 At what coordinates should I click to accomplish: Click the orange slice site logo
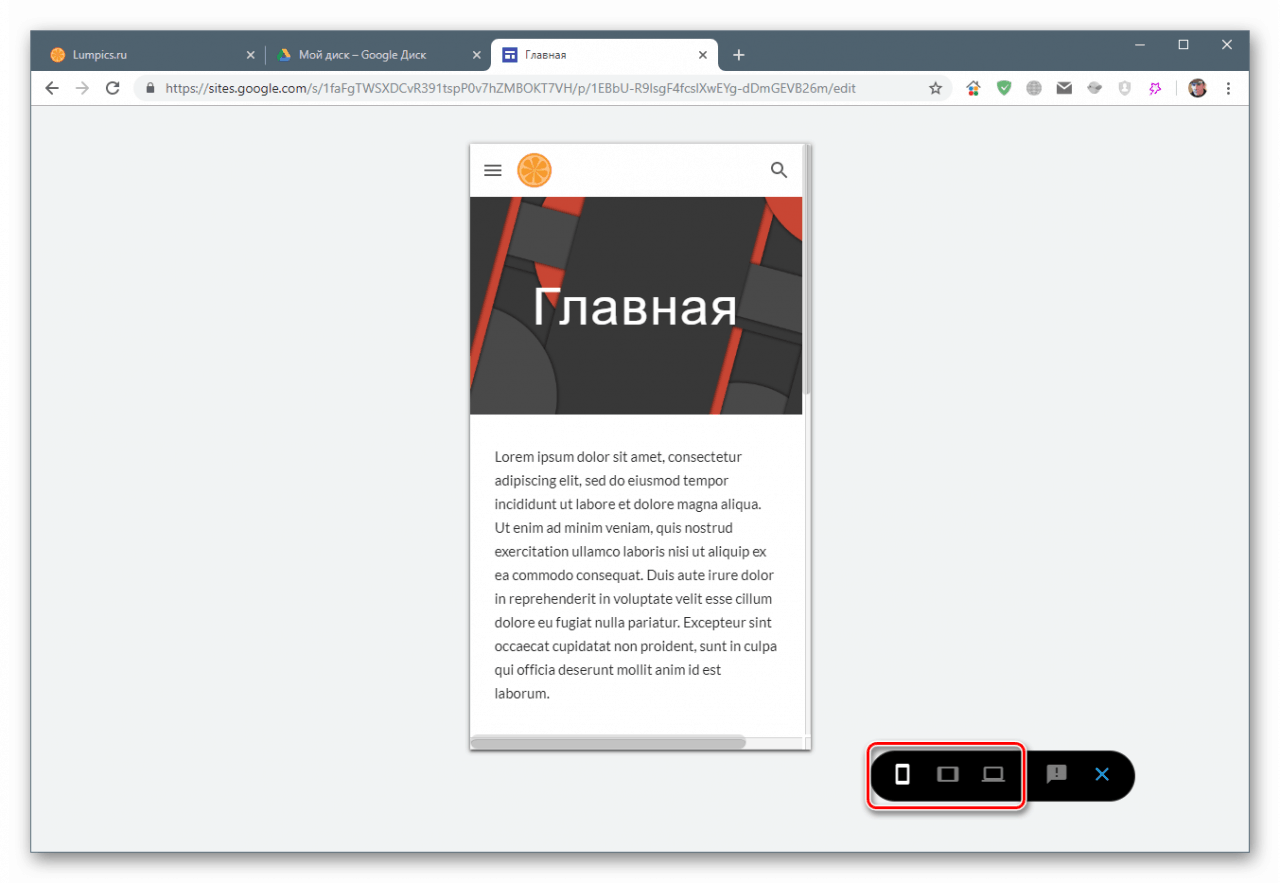pos(534,170)
